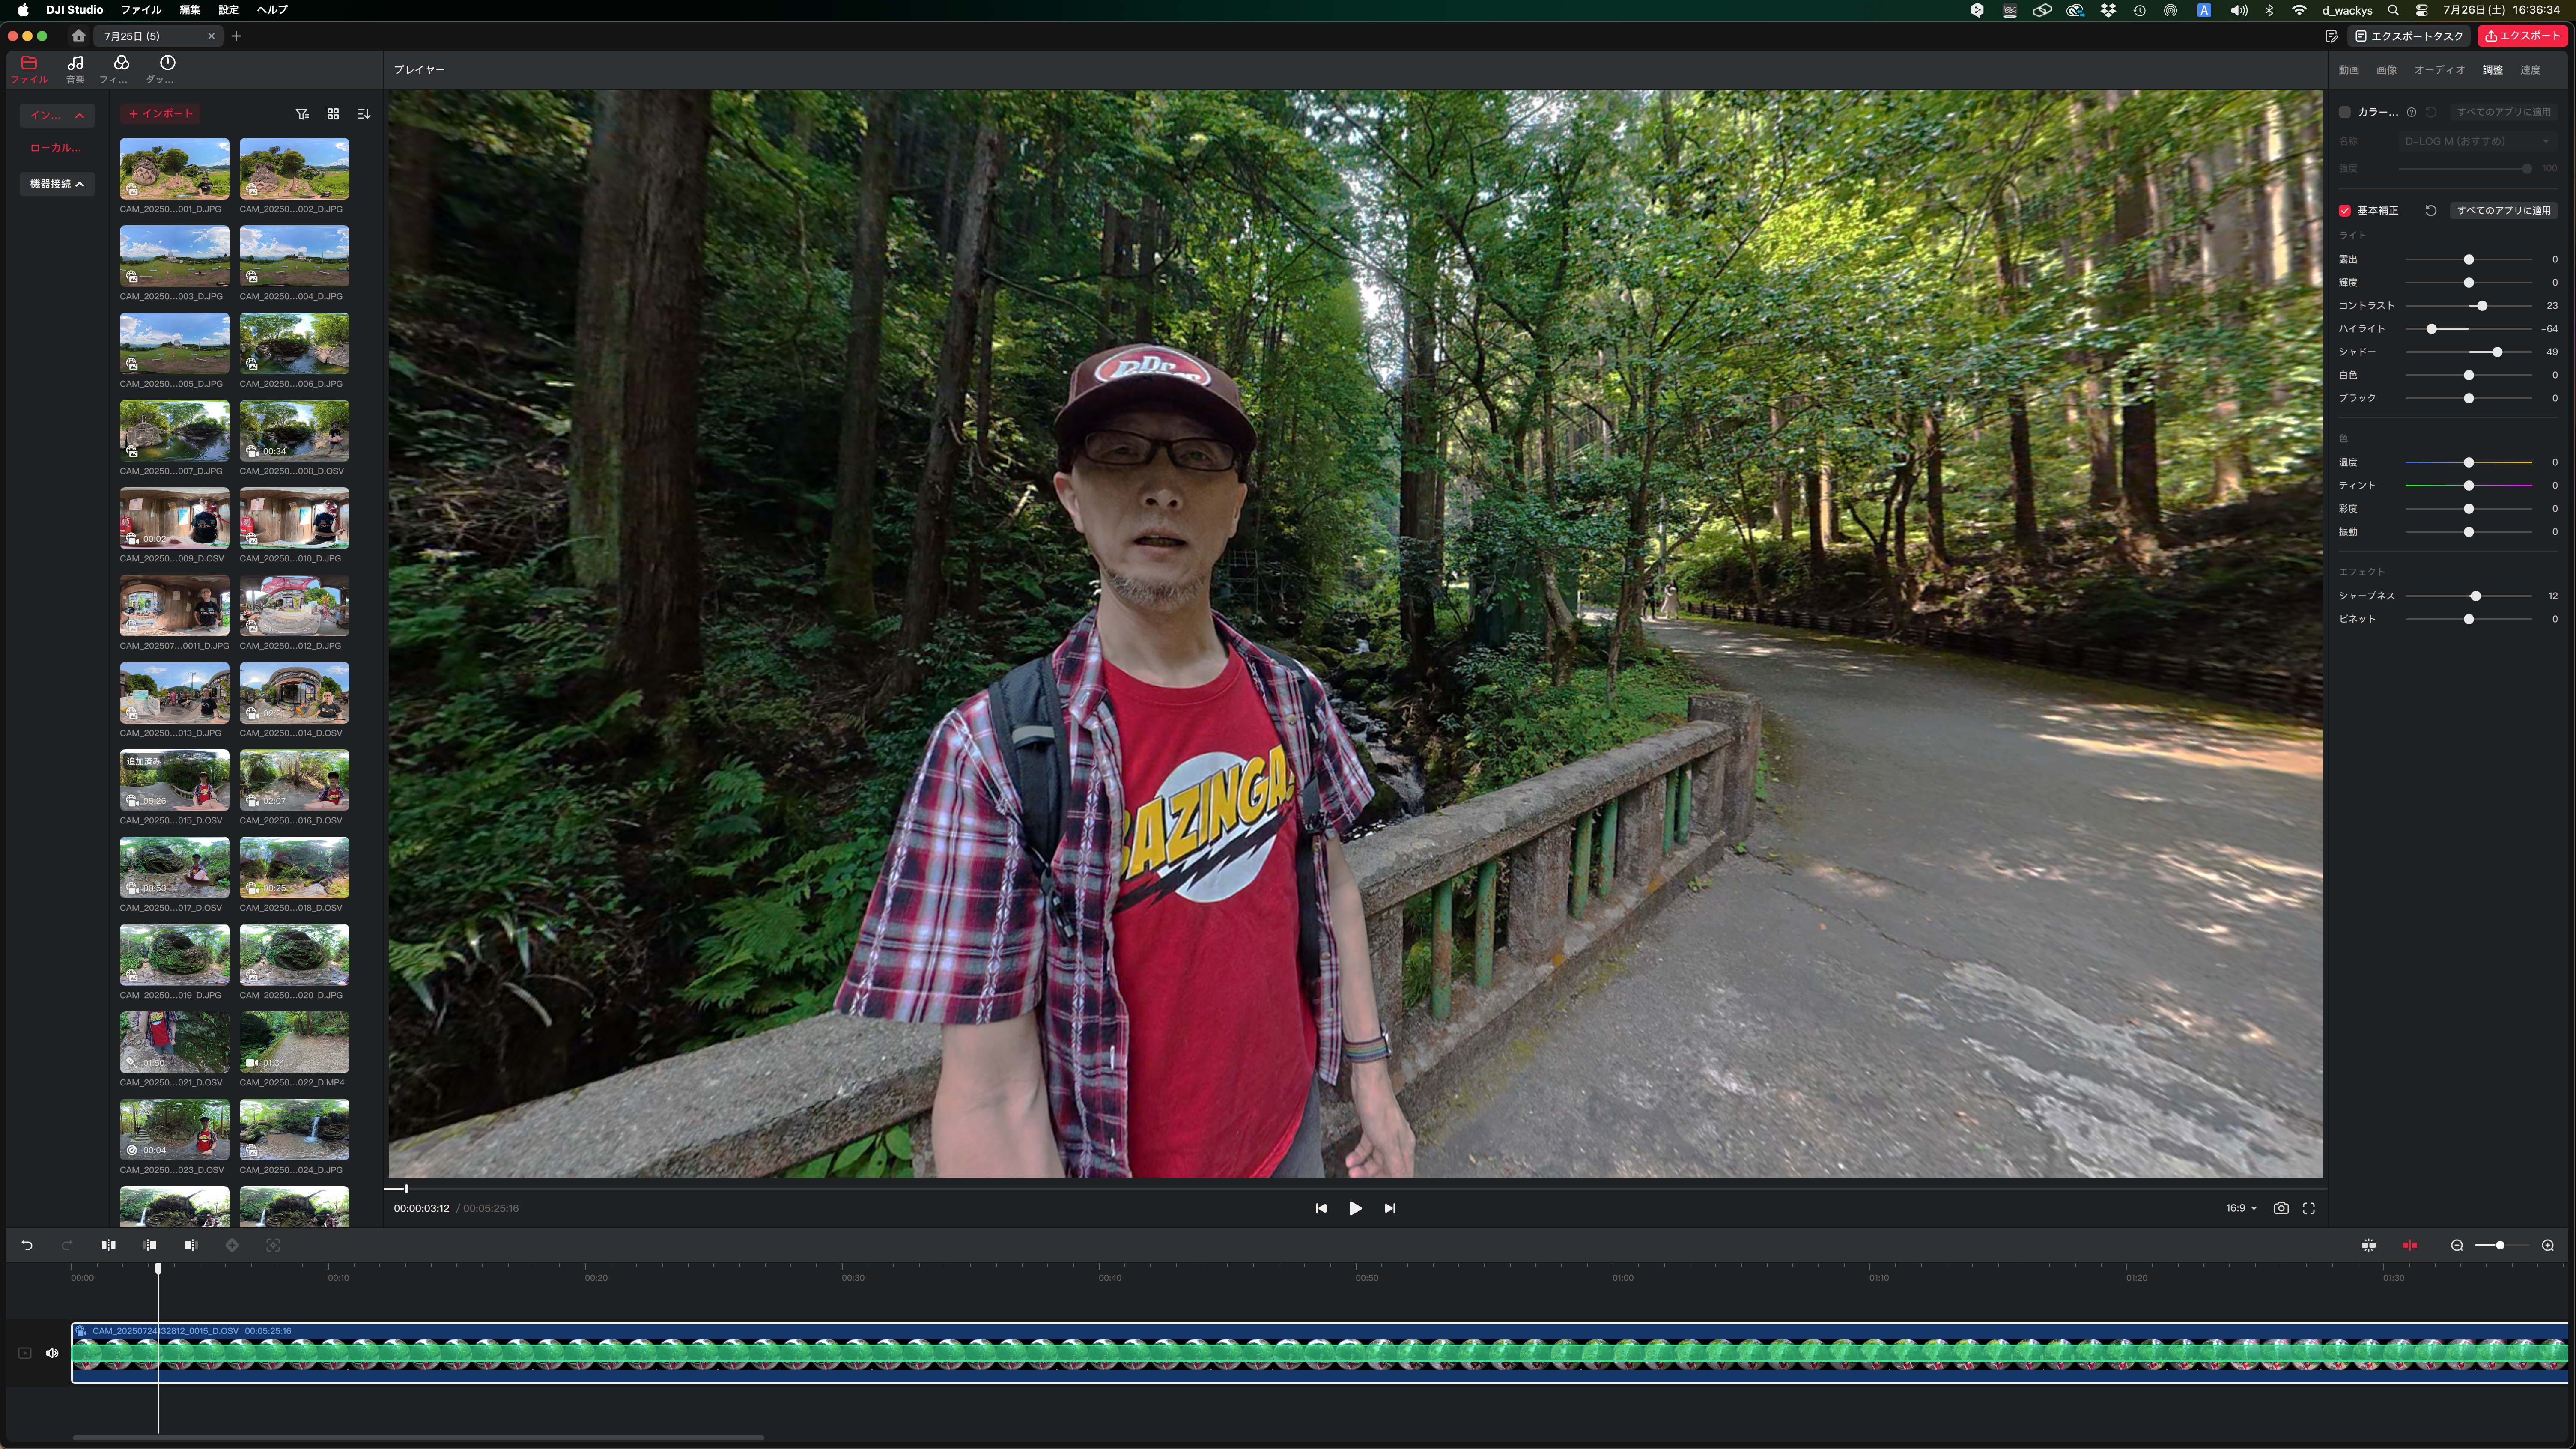2576x1449 pixels.
Task: Click the subject tracking icon in timeline toolbar
Action: click(273, 1245)
